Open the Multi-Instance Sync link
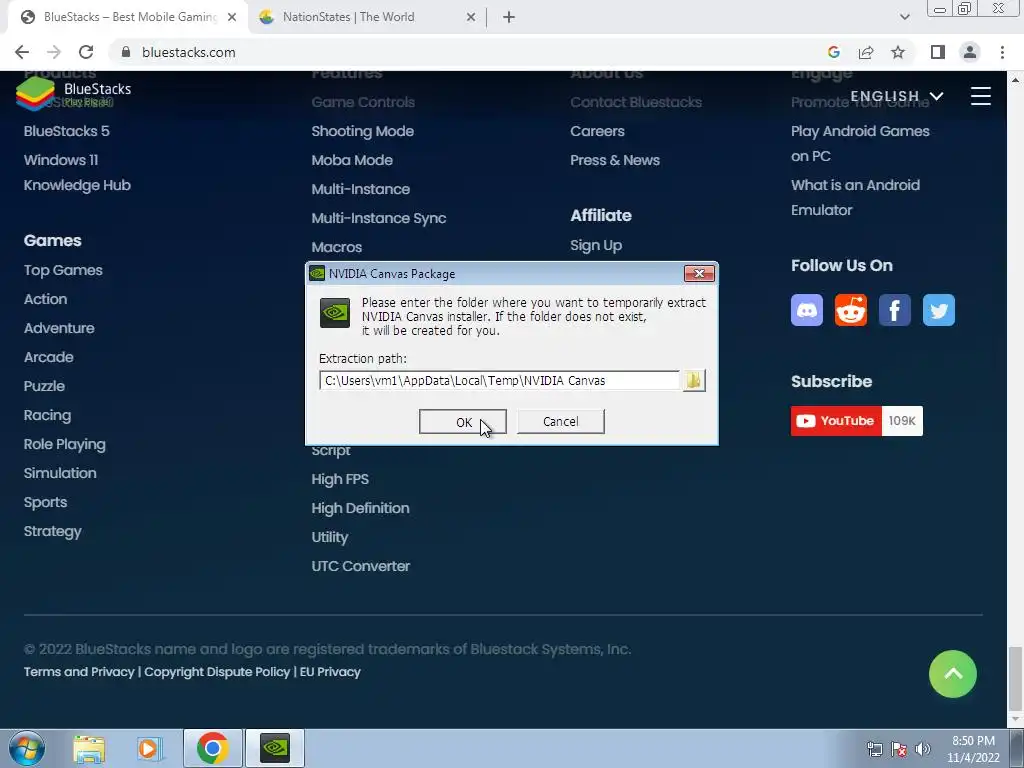This screenshot has width=1024, height=768. point(379,218)
